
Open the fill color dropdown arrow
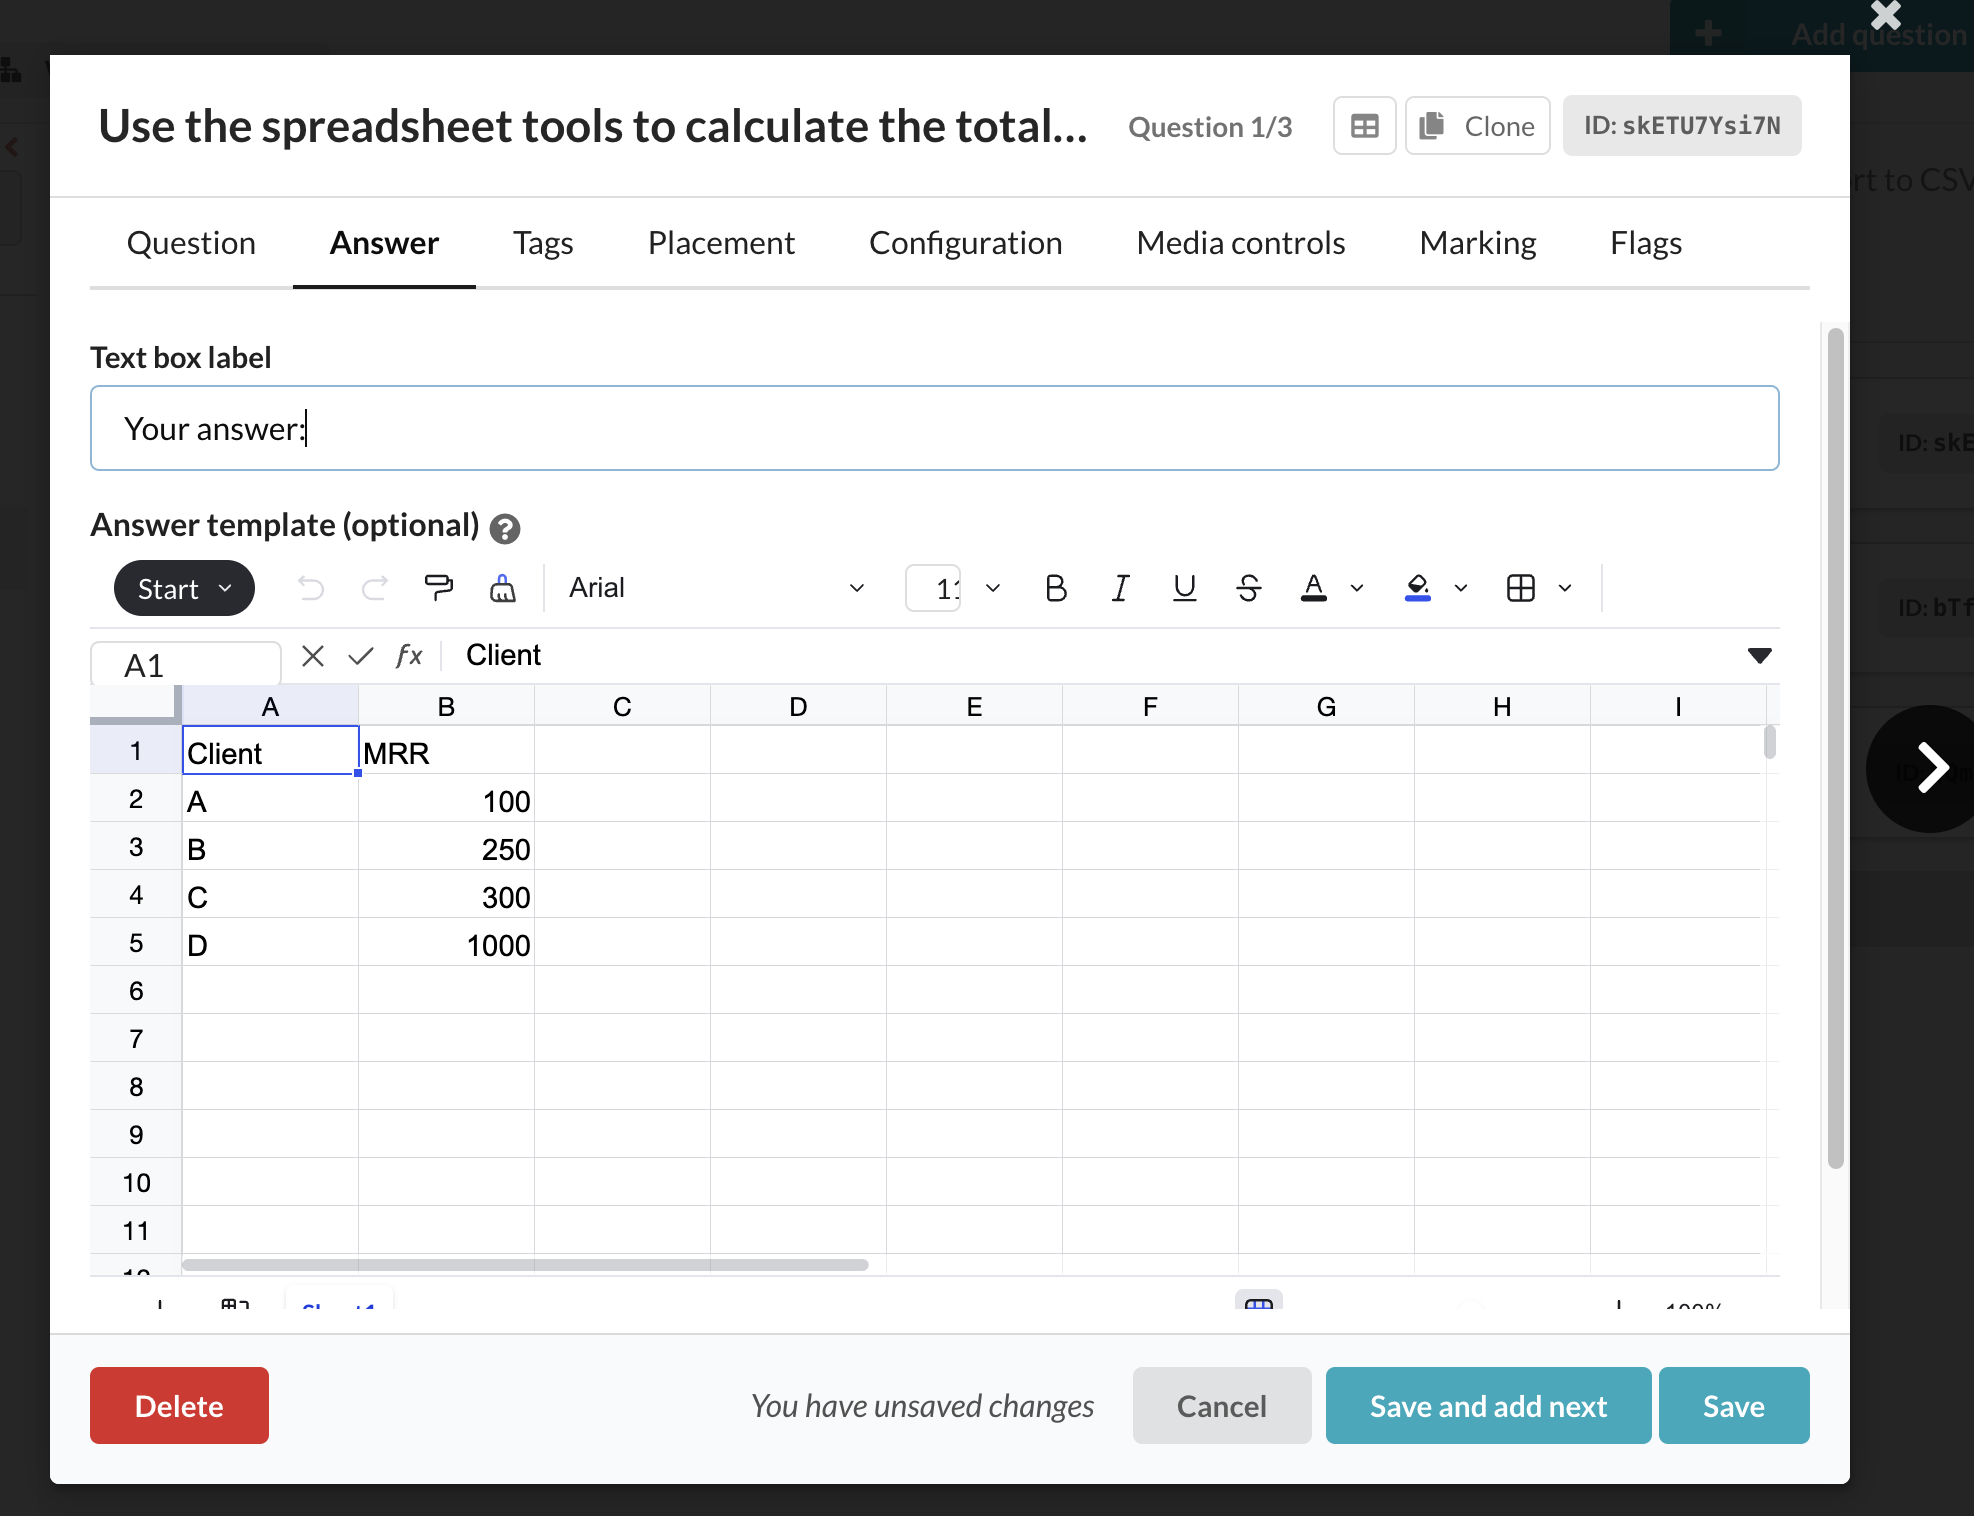coord(1461,588)
